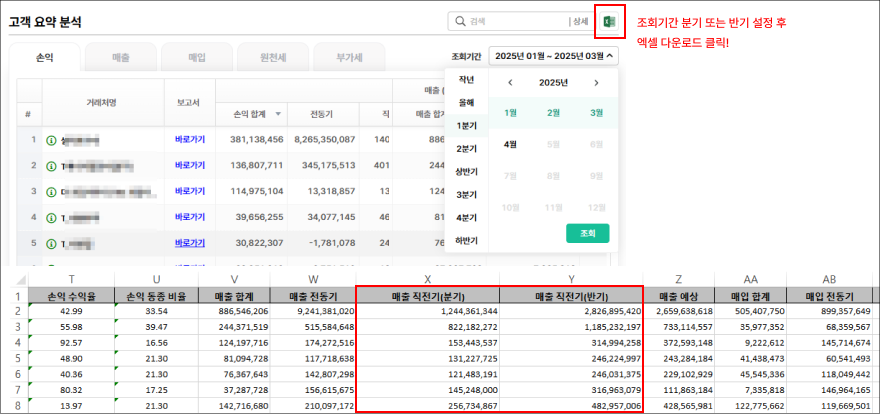The width and height of the screenshot is (880, 414).
Task: Sort by 손익 합계 column arrow
Action: tap(278, 115)
